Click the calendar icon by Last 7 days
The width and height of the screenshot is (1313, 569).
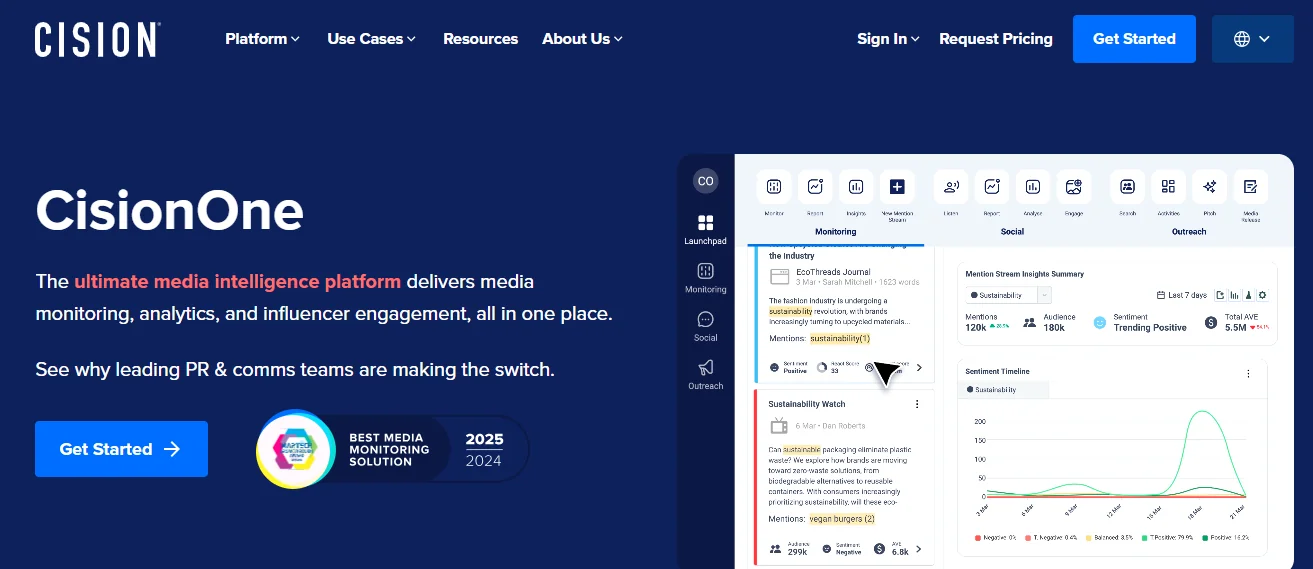[x=1160, y=295]
